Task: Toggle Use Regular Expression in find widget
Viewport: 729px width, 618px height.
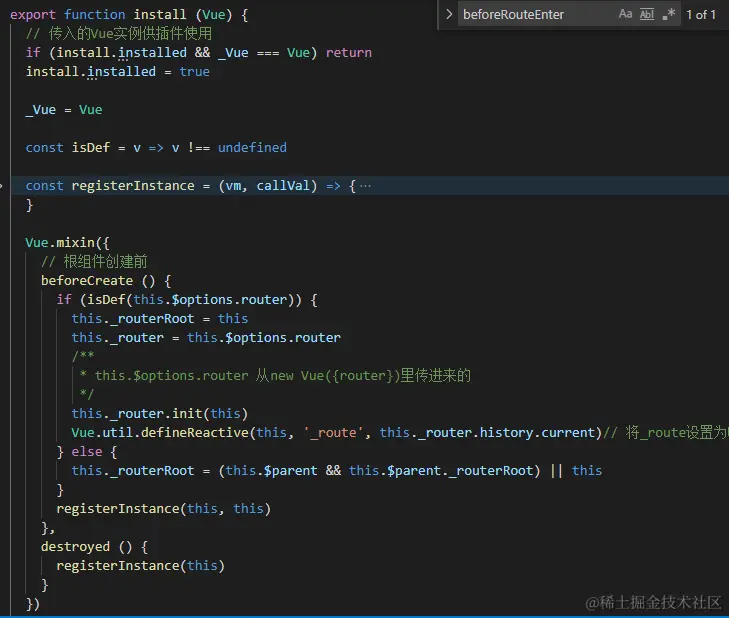Action: coord(669,14)
